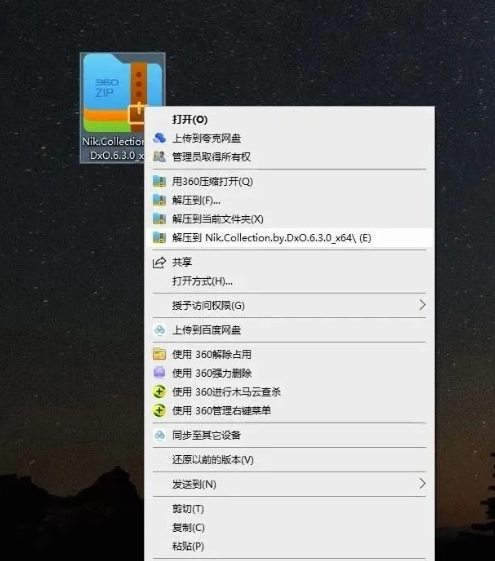Open the 授予访问权限(G) submenu
The image size is (495, 561).
point(290,305)
